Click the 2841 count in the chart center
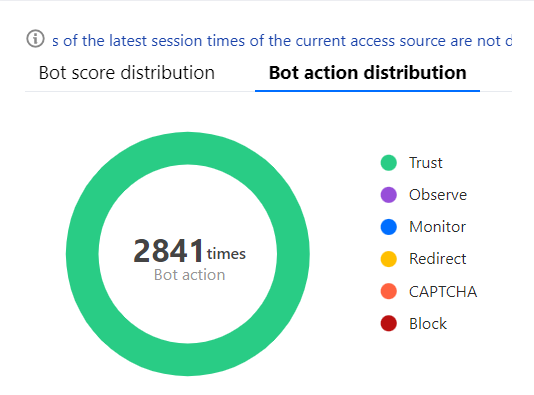Screen dimensions: 534x395 pyautogui.click(x=169, y=251)
